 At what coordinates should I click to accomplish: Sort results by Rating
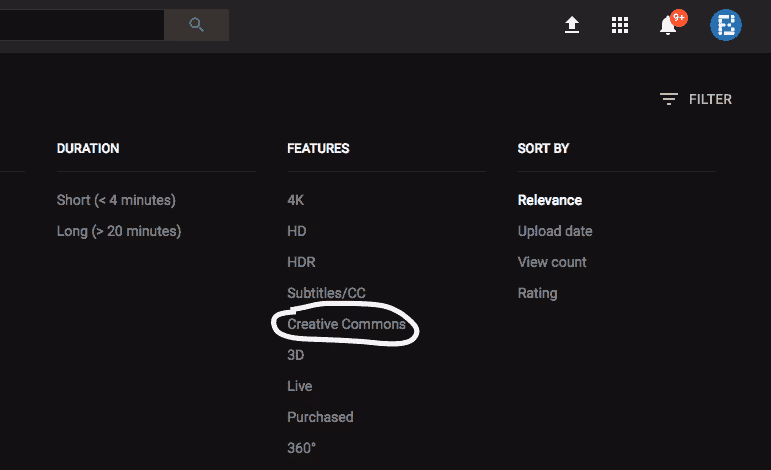[537, 293]
